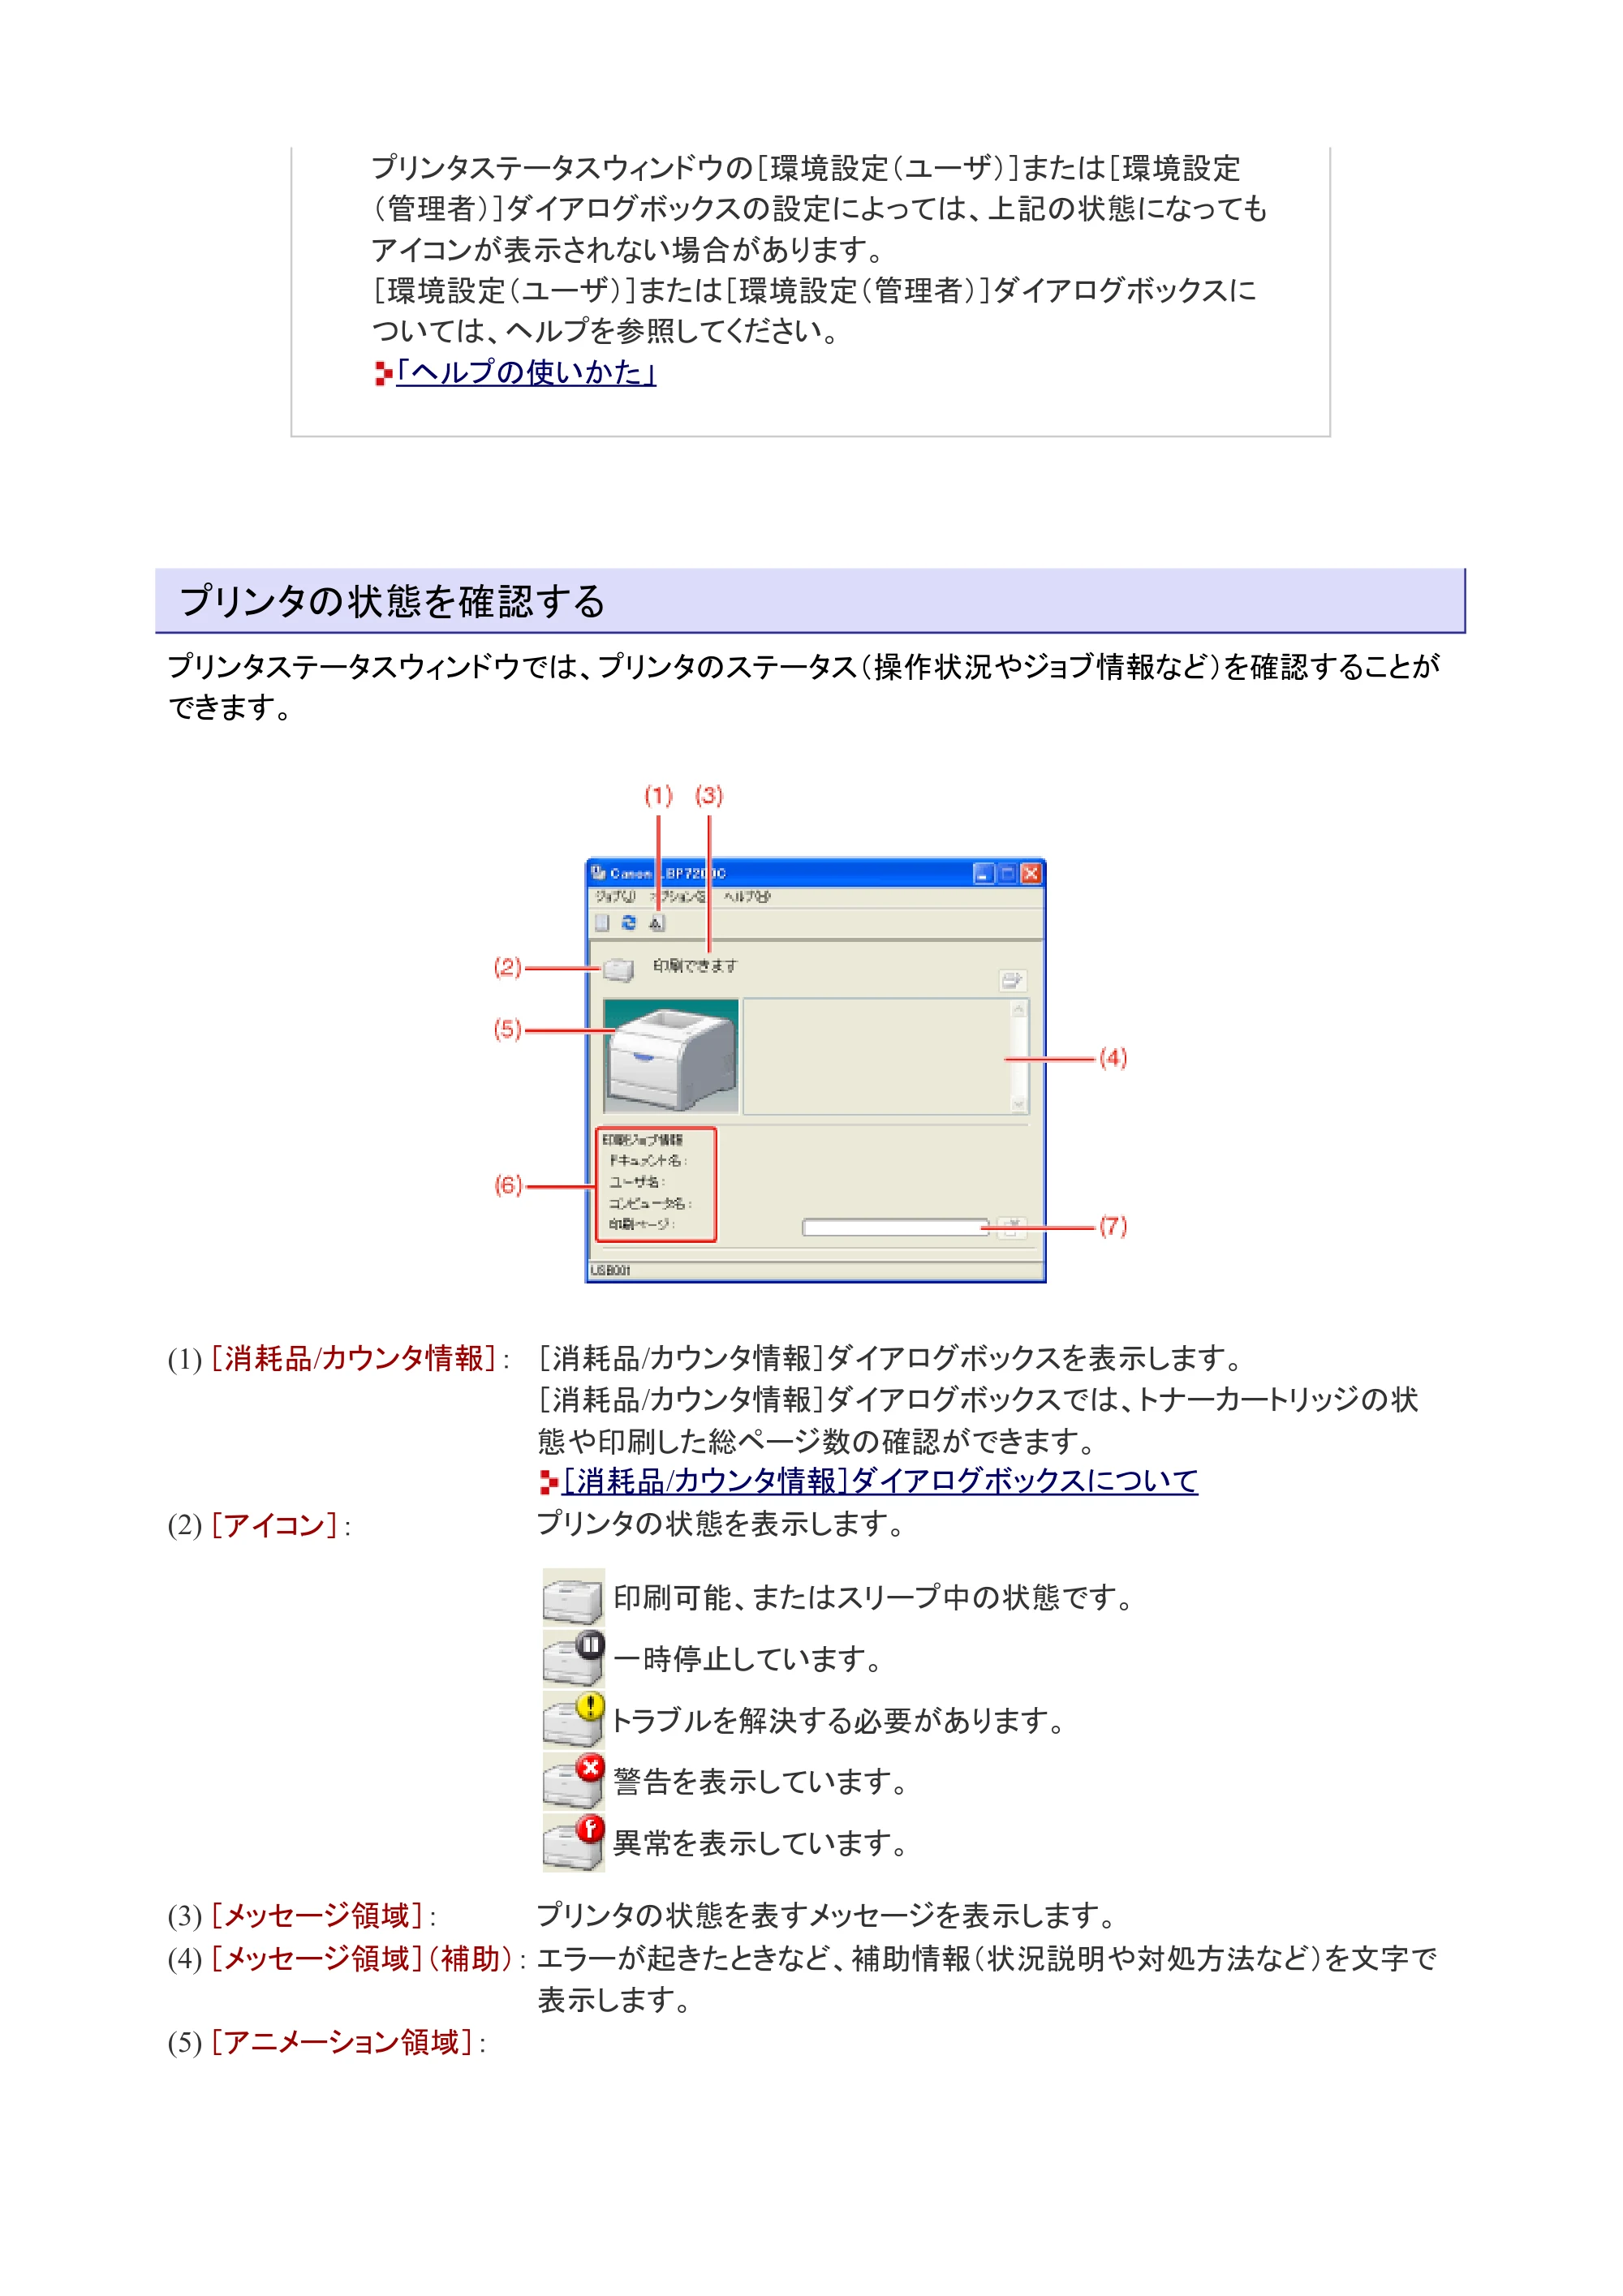Image resolution: width=1623 pixels, height=2296 pixels.
Task: Click the cancel job button beside progress bar
Action: coord(1012,1227)
